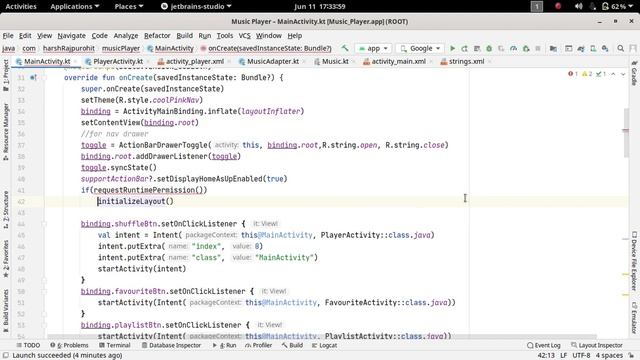The height and width of the screenshot is (360, 640).
Task: Open the SDK Manager icon
Action: point(605,48)
